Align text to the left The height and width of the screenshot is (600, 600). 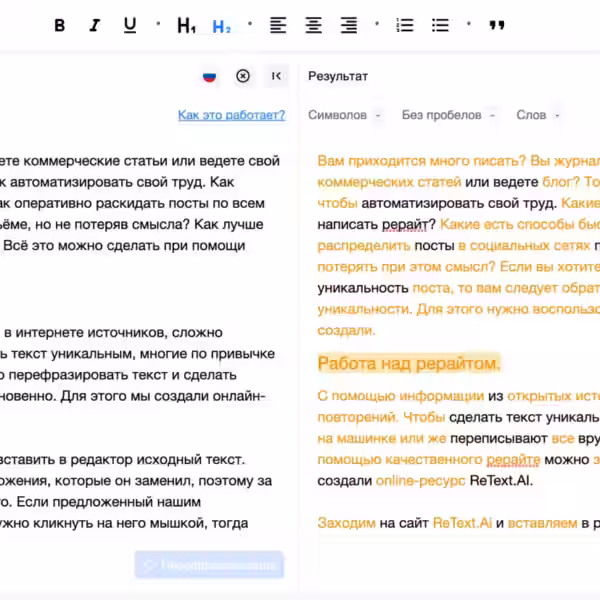278,26
